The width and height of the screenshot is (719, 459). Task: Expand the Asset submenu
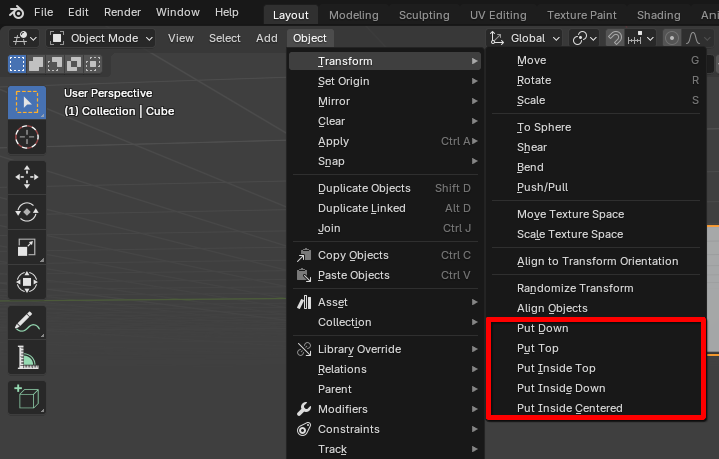click(385, 302)
